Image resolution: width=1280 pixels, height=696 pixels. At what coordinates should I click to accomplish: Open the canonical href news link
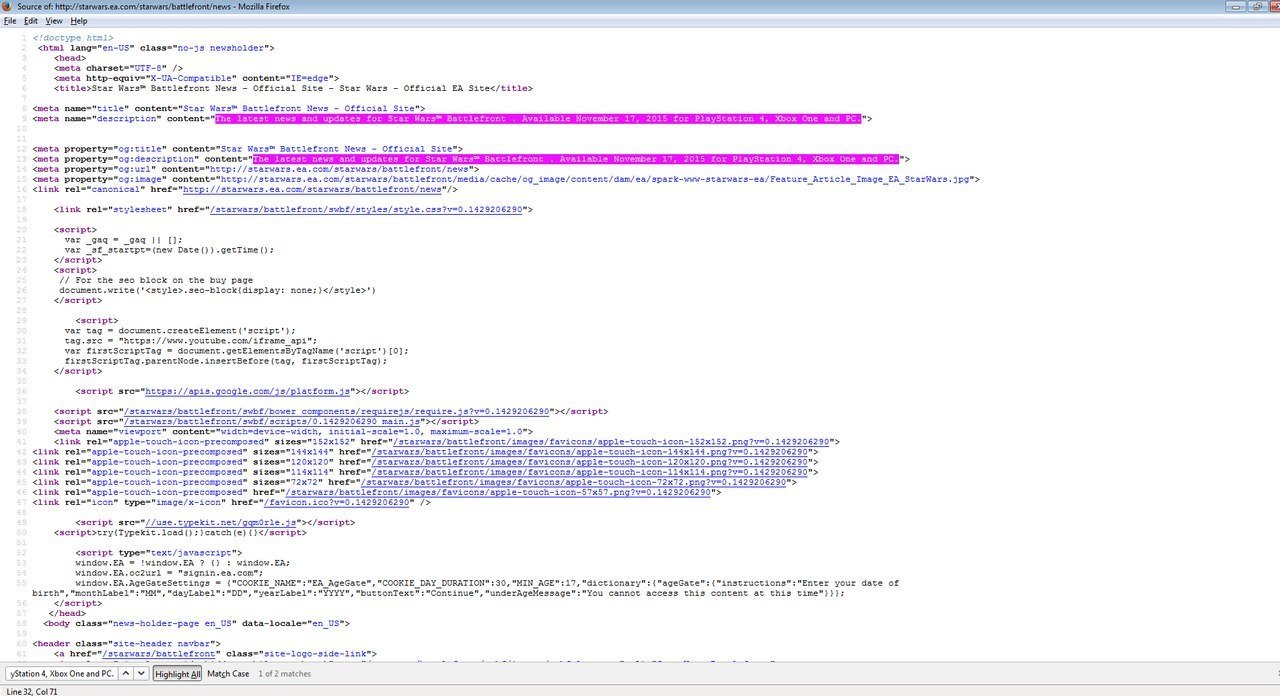[312, 189]
